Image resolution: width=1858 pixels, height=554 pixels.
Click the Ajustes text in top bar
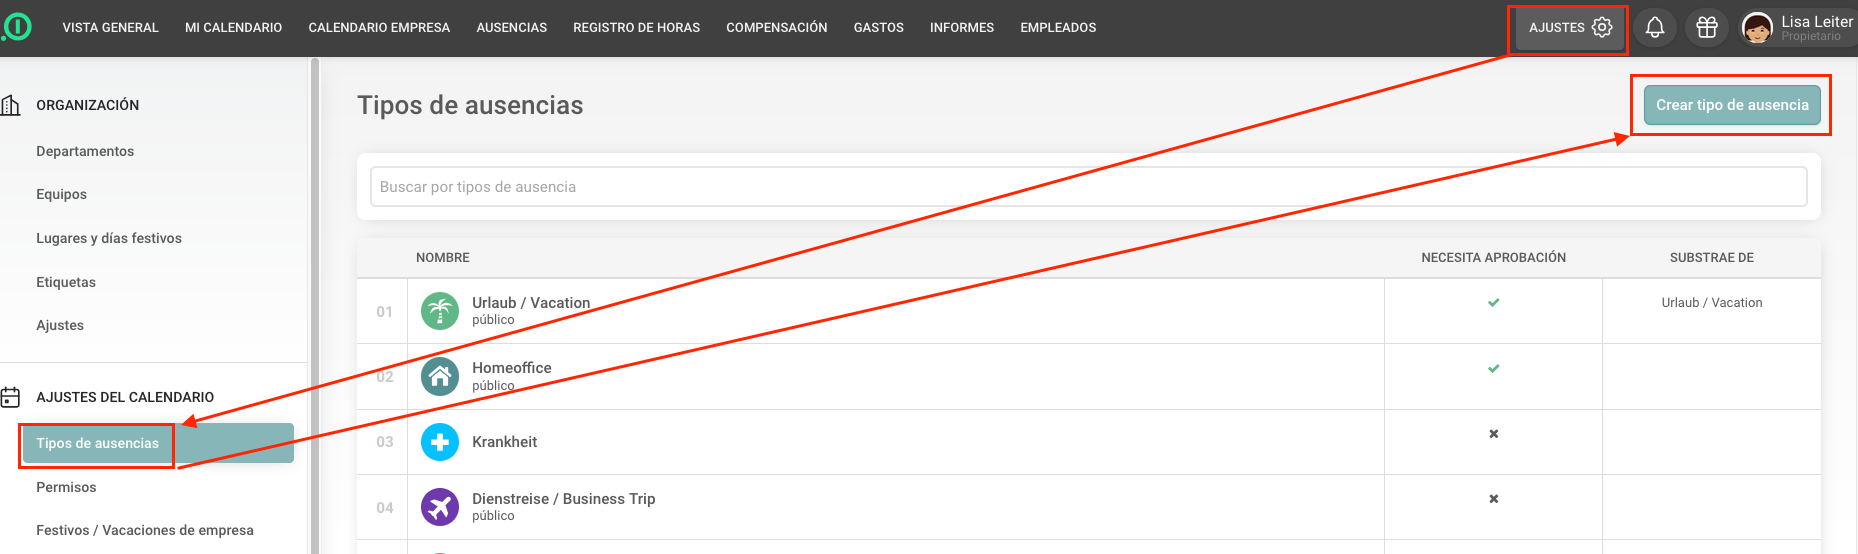[1556, 27]
